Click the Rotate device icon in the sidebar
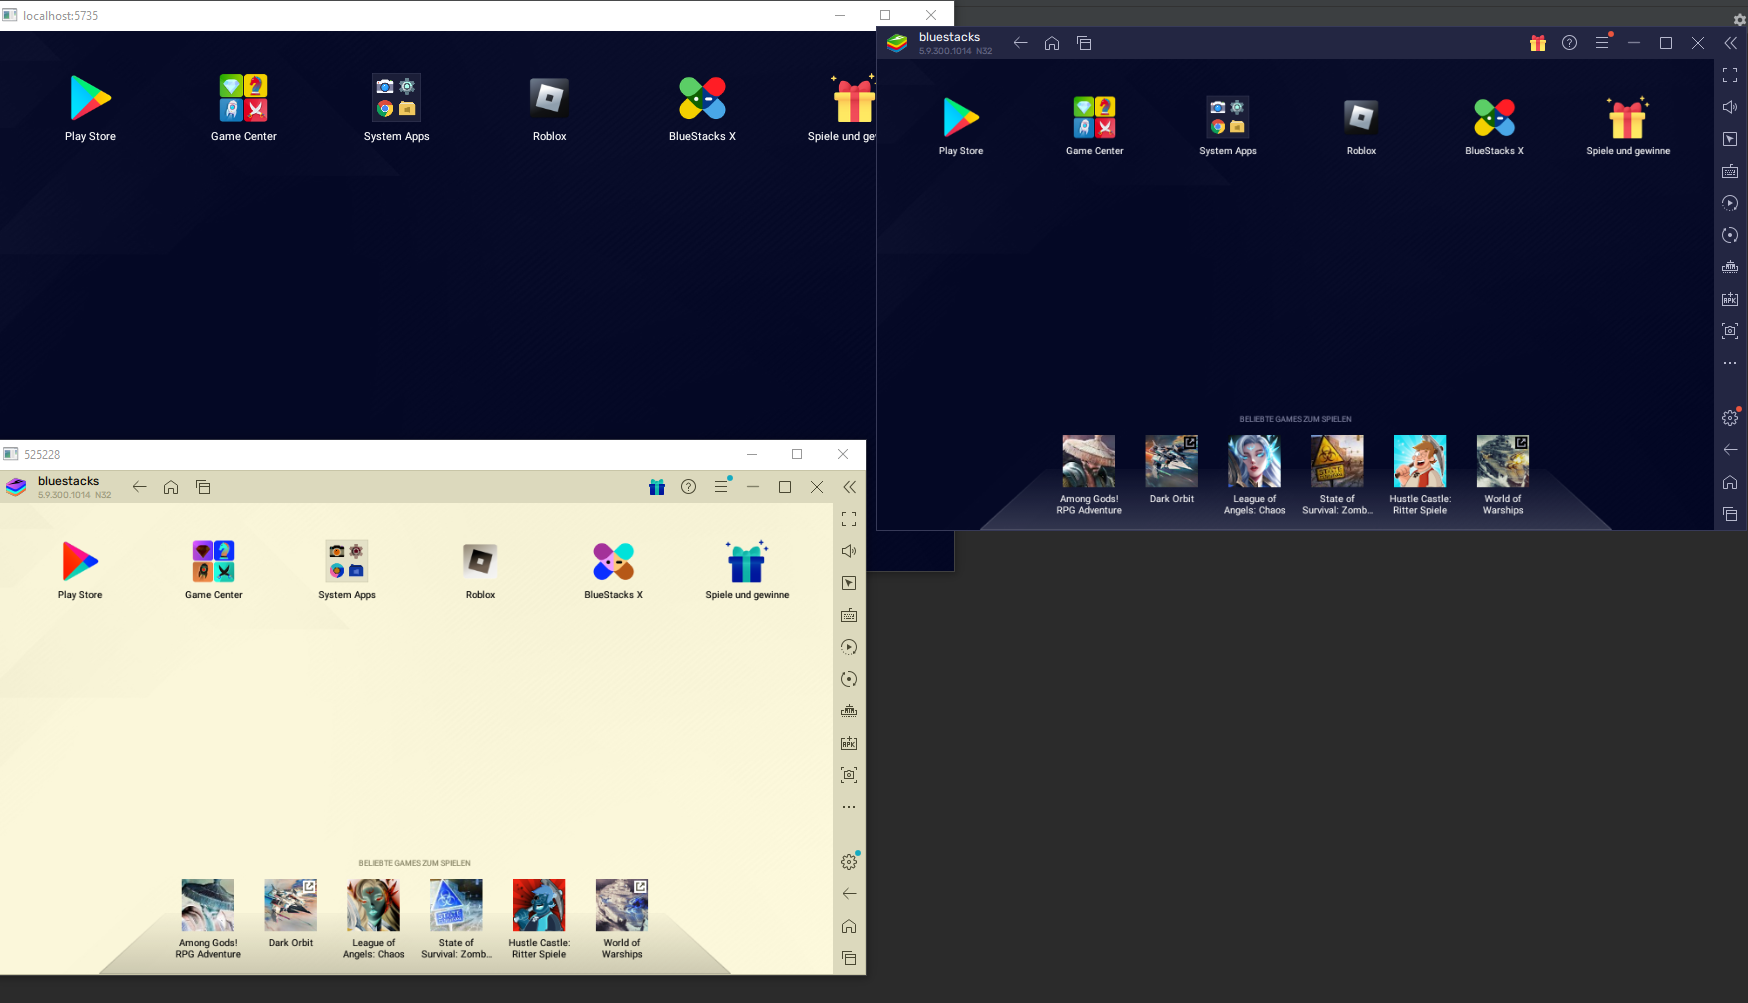Screen dimensions: 1748x1003 point(1730,235)
